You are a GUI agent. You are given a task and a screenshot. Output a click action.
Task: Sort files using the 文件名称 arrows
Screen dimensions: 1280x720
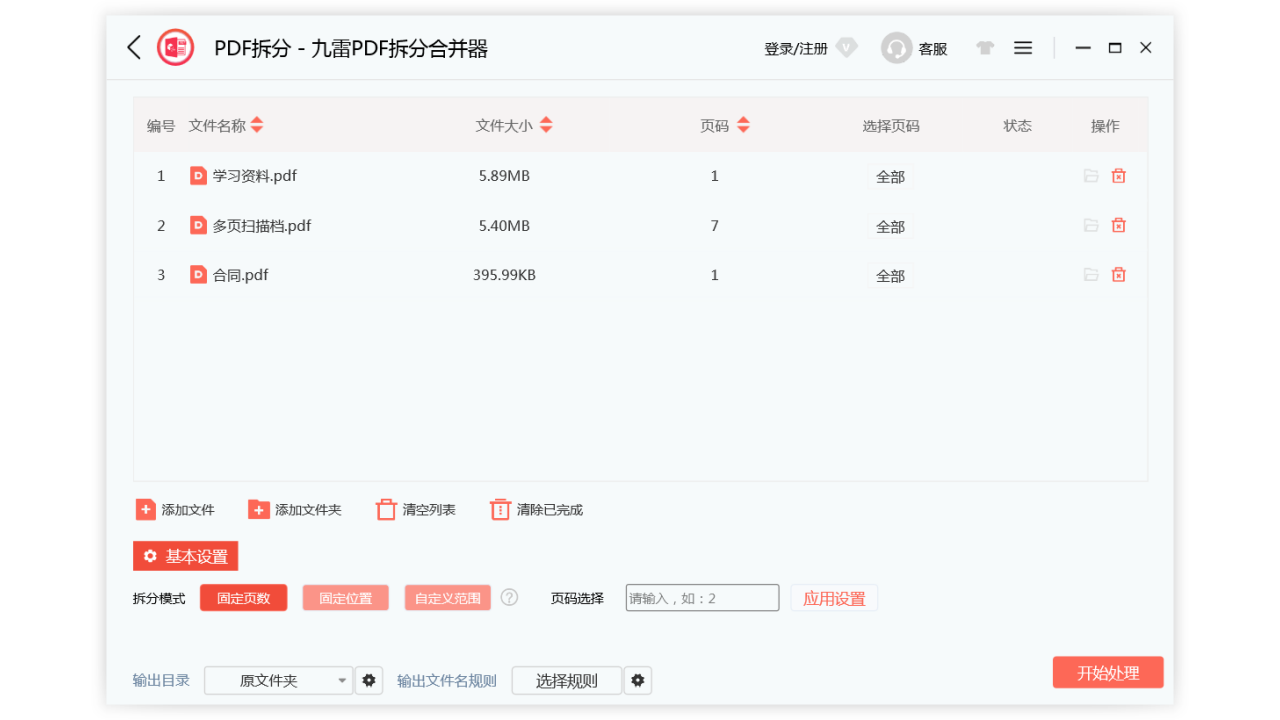tap(257, 125)
